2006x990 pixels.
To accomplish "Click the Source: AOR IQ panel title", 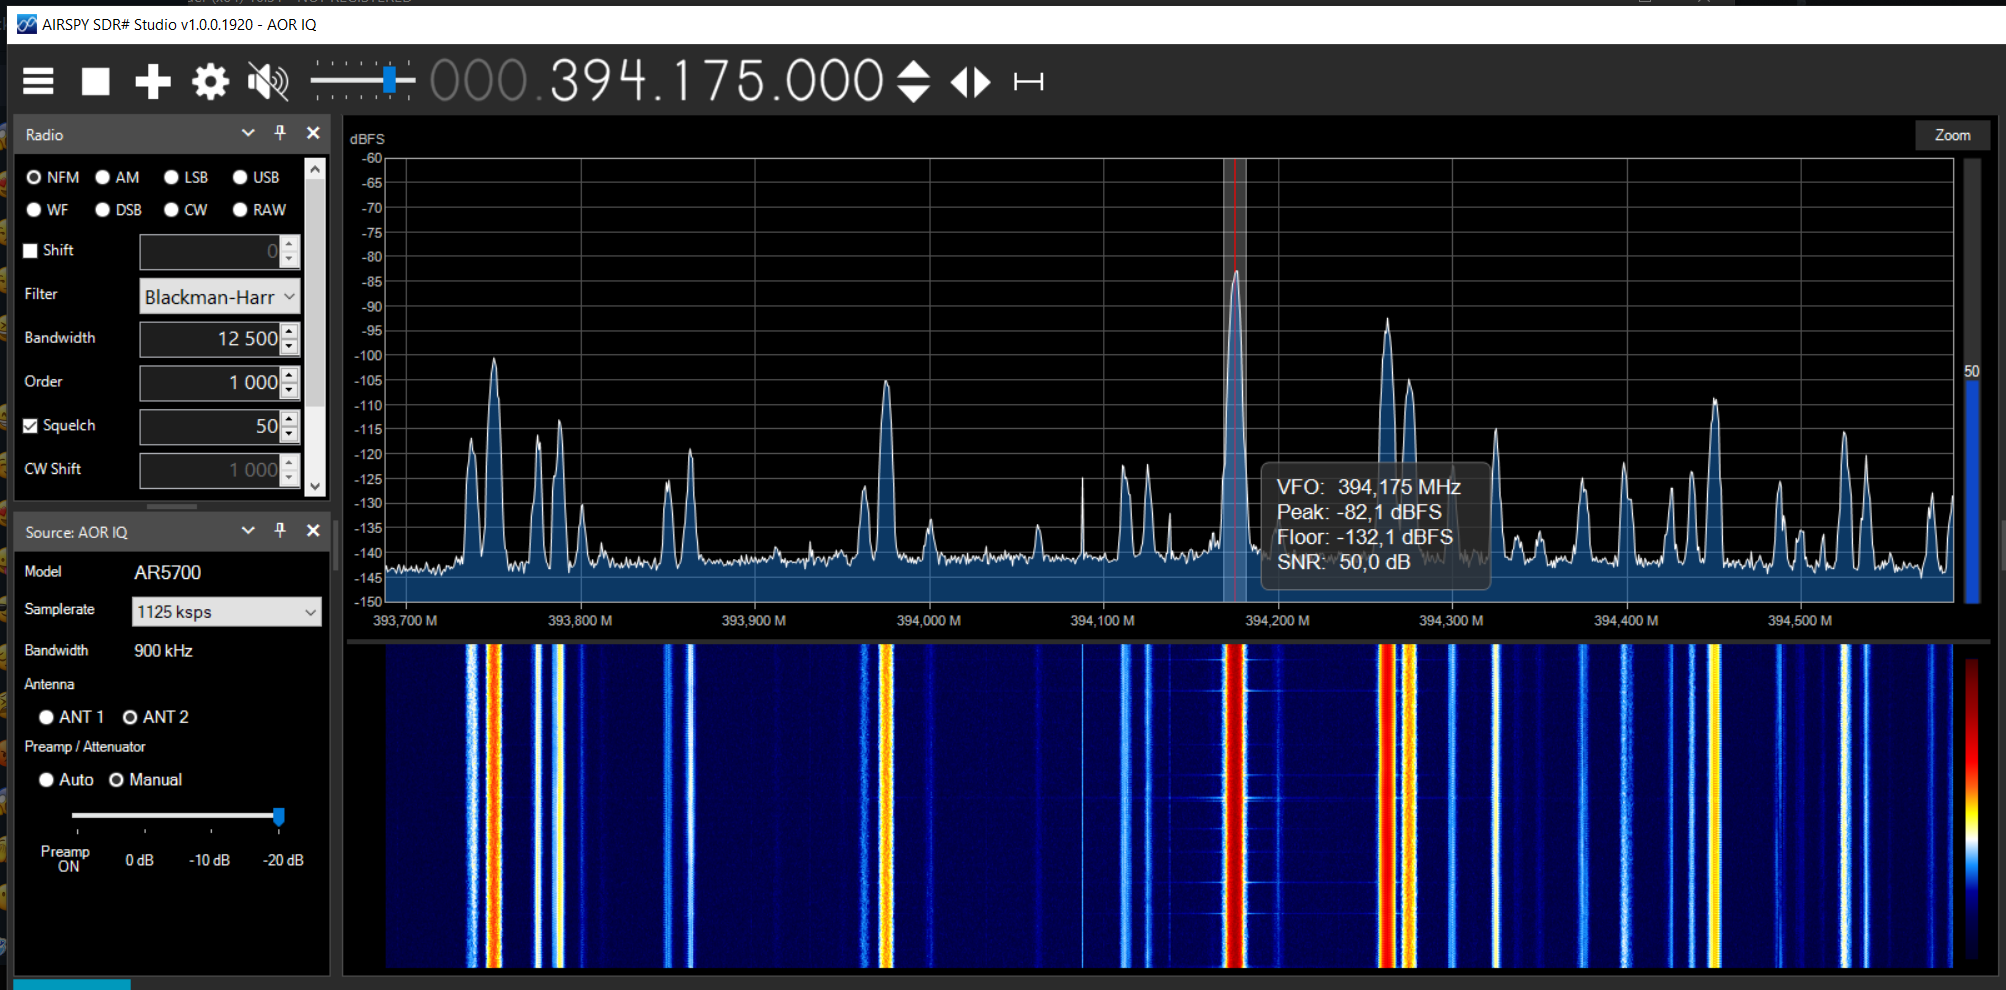I will coord(77,532).
